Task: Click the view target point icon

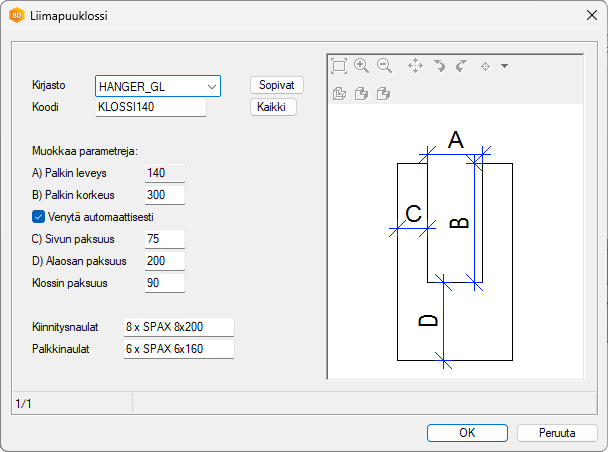Action: point(486,66)
